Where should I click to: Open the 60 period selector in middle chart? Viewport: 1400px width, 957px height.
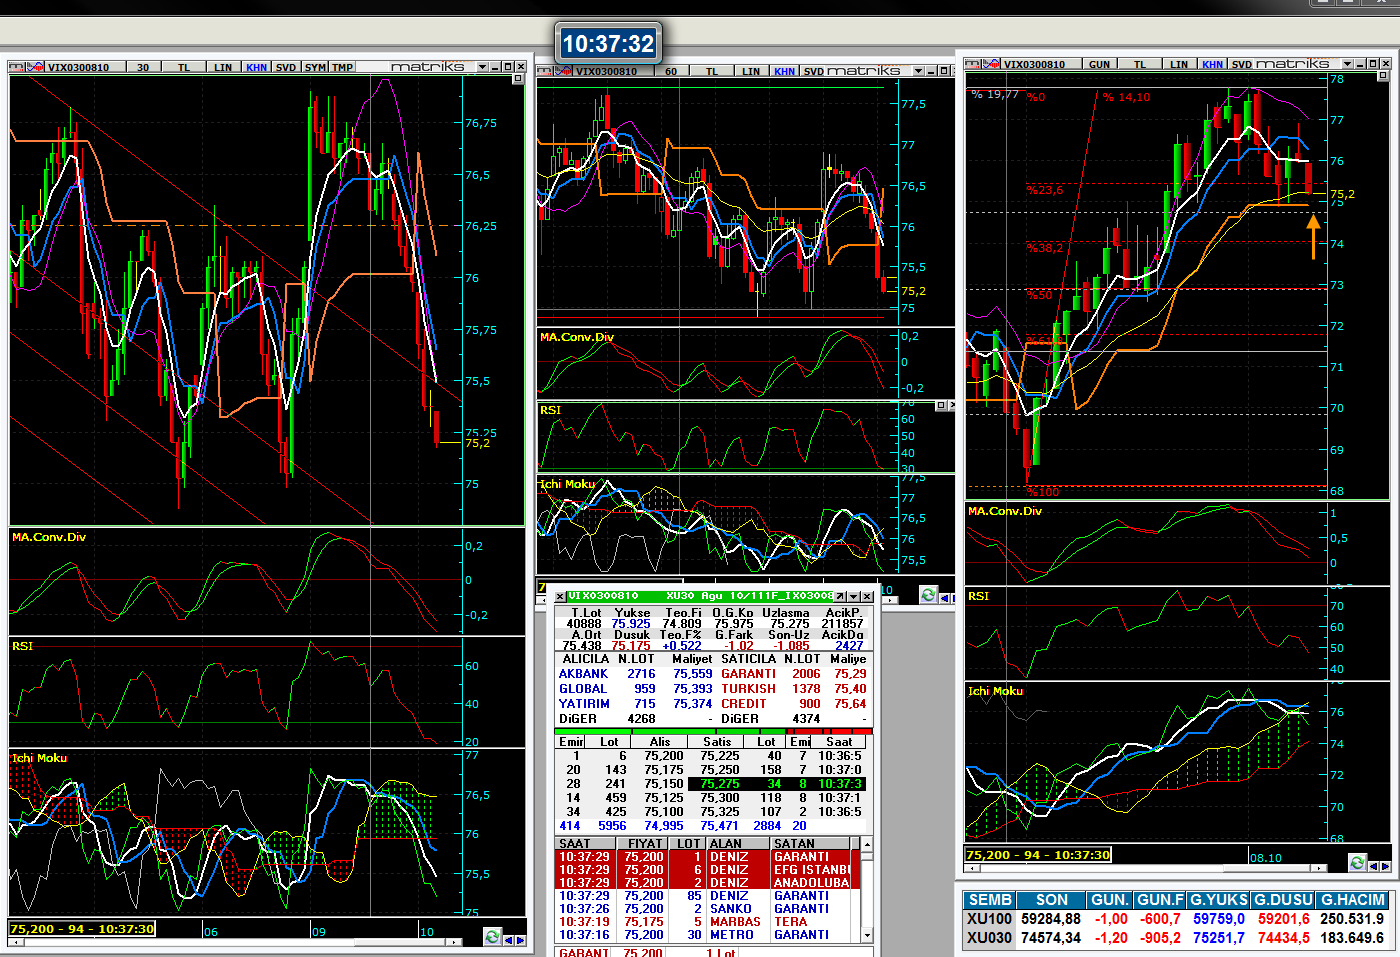tap(671, 71)
